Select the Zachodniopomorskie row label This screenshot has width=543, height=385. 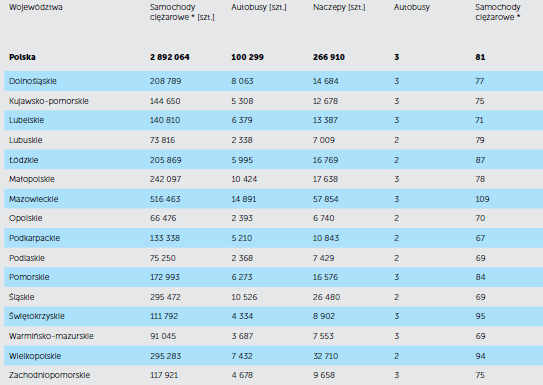click(x=50, y=375)
